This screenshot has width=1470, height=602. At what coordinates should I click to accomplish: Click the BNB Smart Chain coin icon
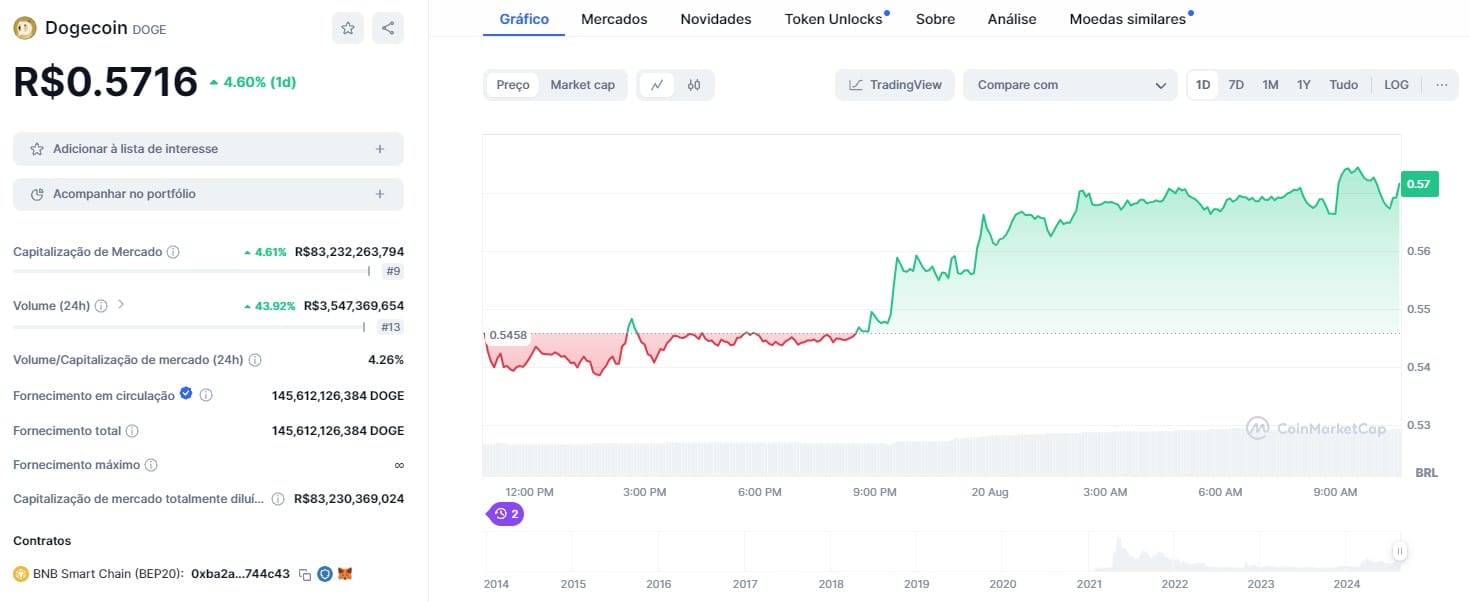[x=20, y=574]
